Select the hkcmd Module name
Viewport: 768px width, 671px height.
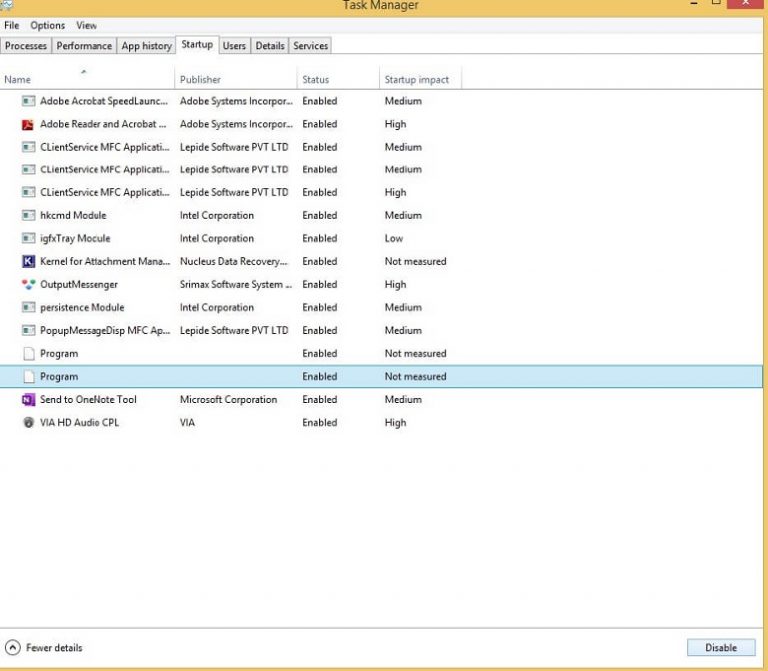(73, 216)
